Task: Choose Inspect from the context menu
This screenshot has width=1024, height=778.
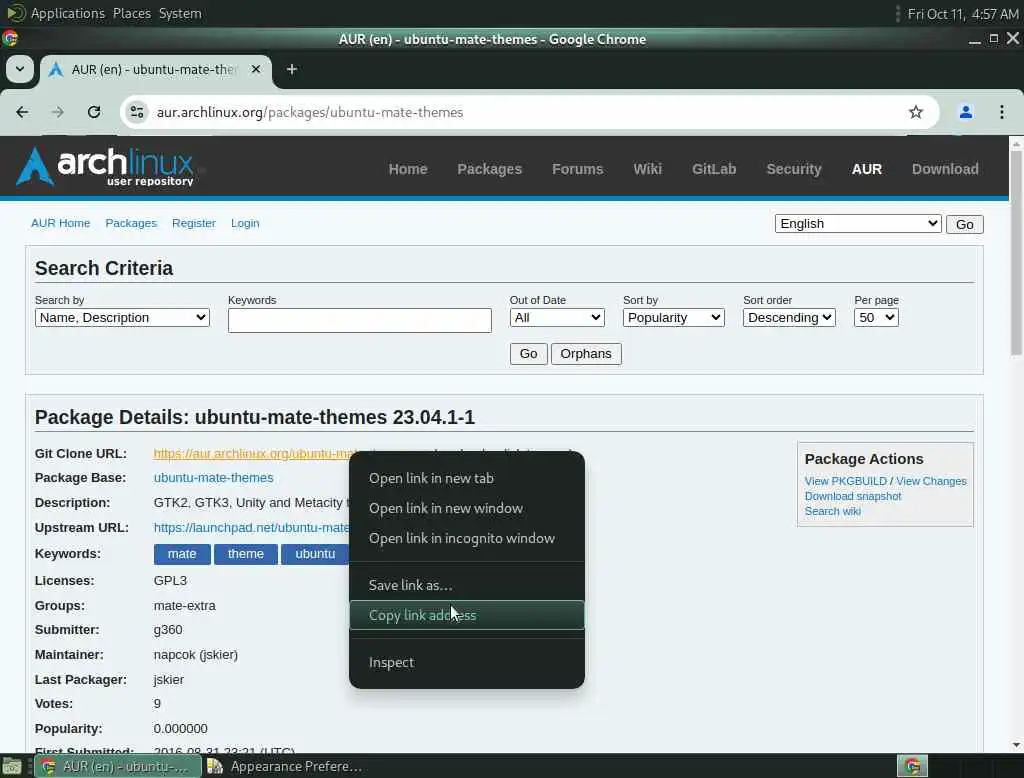Action: [467, 662]
